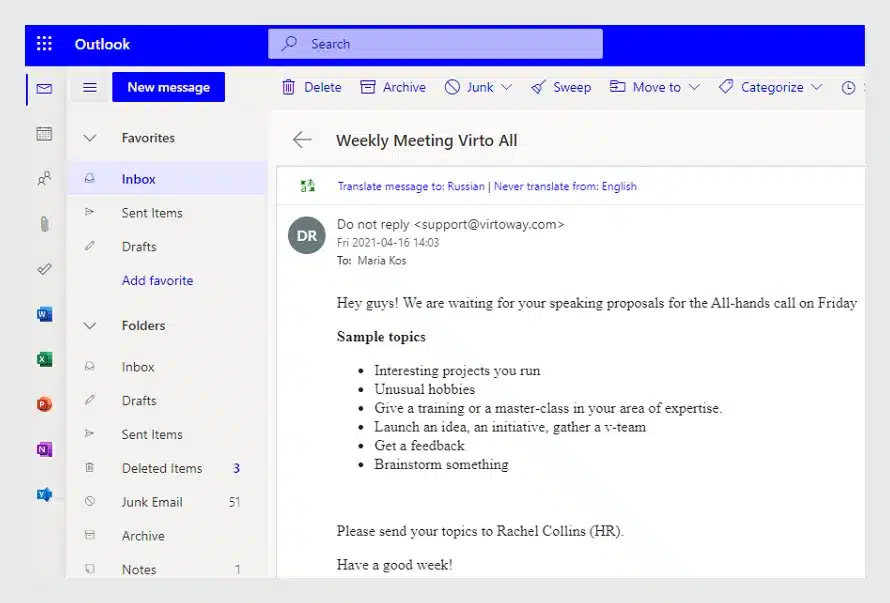The image size is (890, 603).
Task: Click sender address support@virtoway.com
Action: tap(489, 224)
